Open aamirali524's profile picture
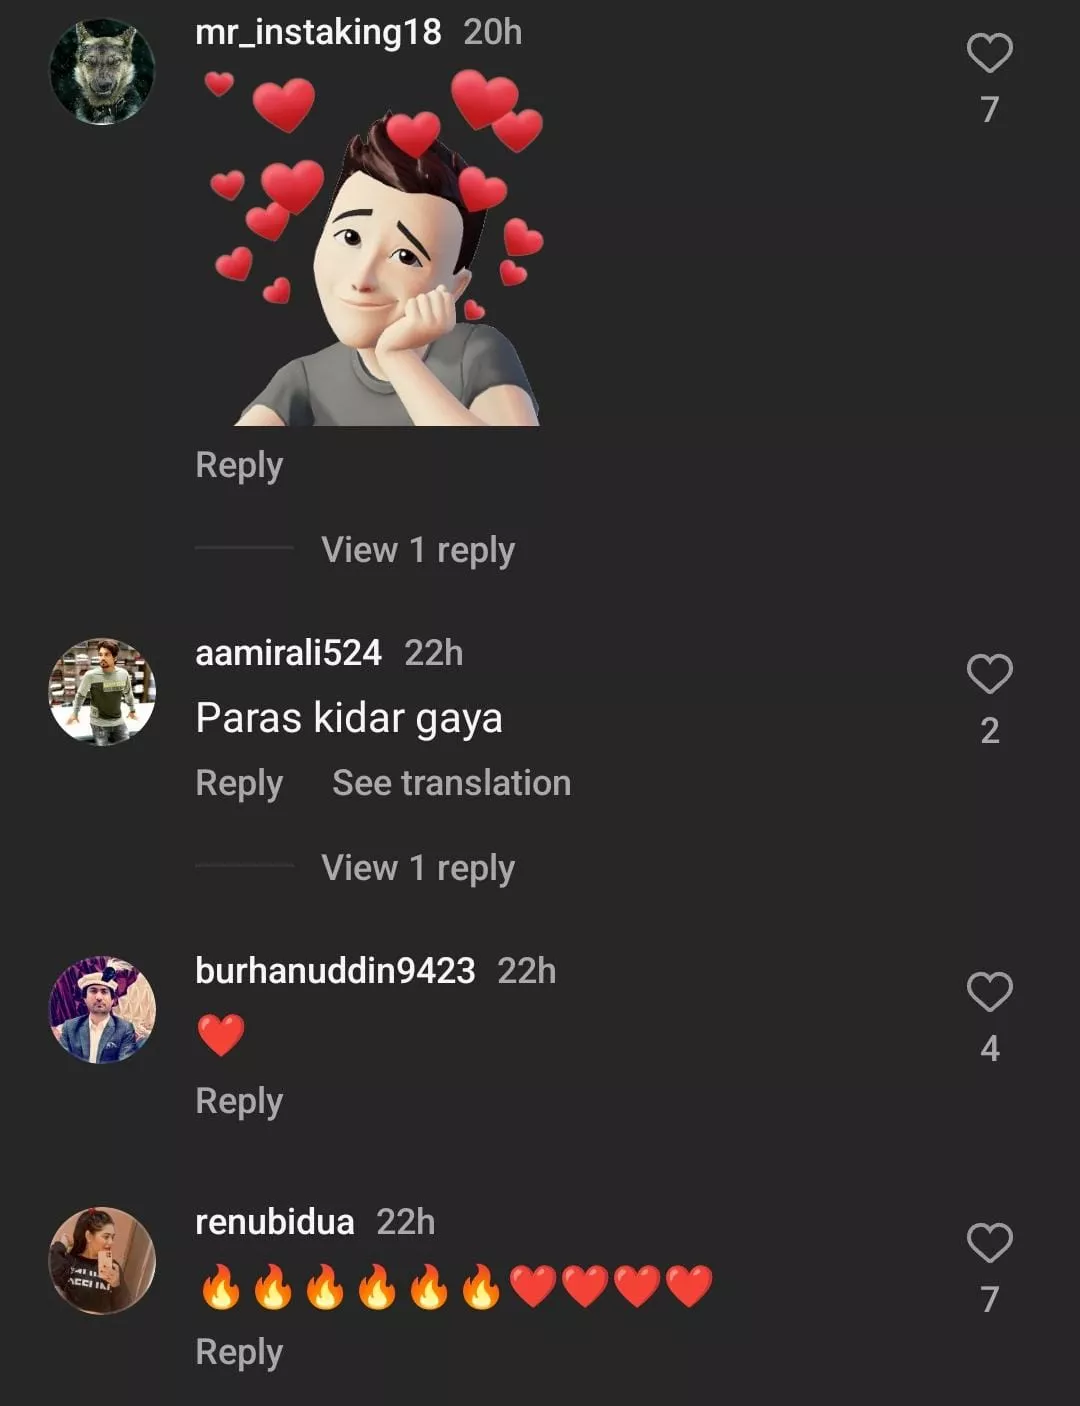1080x1406 pixels. click(102, 692)
